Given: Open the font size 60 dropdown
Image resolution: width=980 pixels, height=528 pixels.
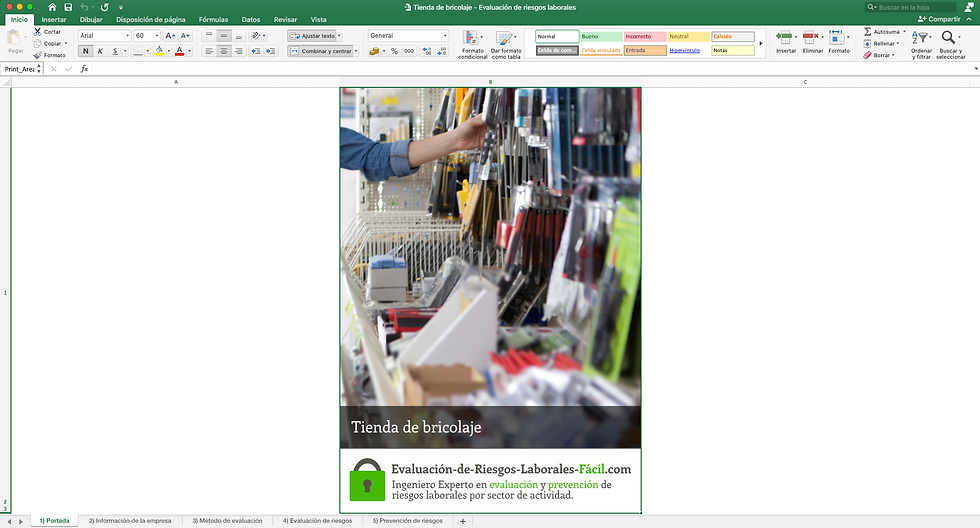Looking at the screenshot, I should tap(156, 36).
